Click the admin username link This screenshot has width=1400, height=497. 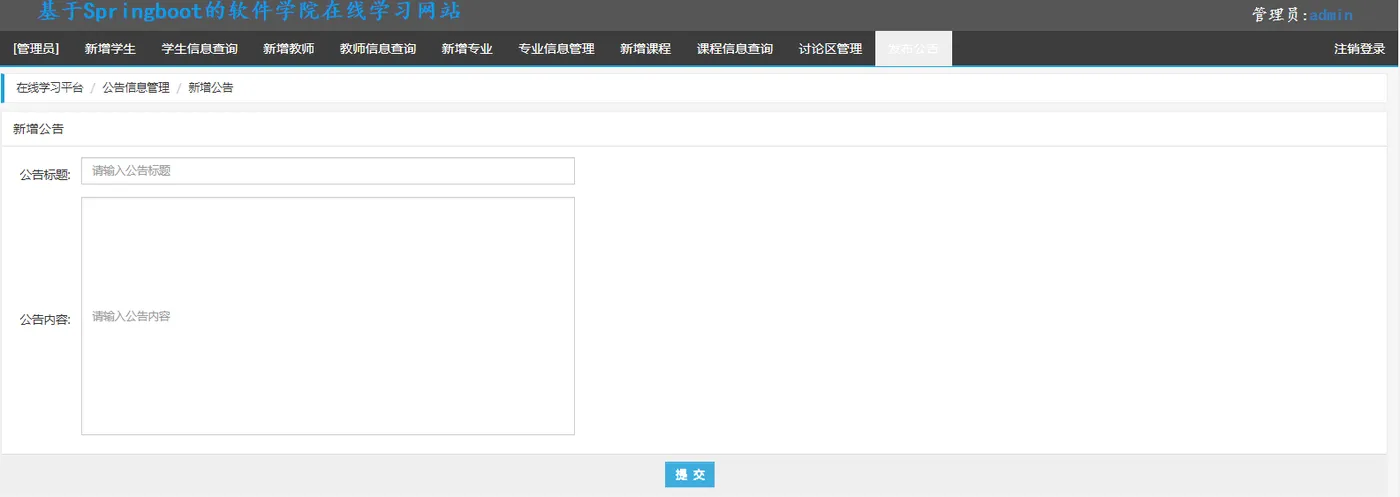tap(1331, 15)
